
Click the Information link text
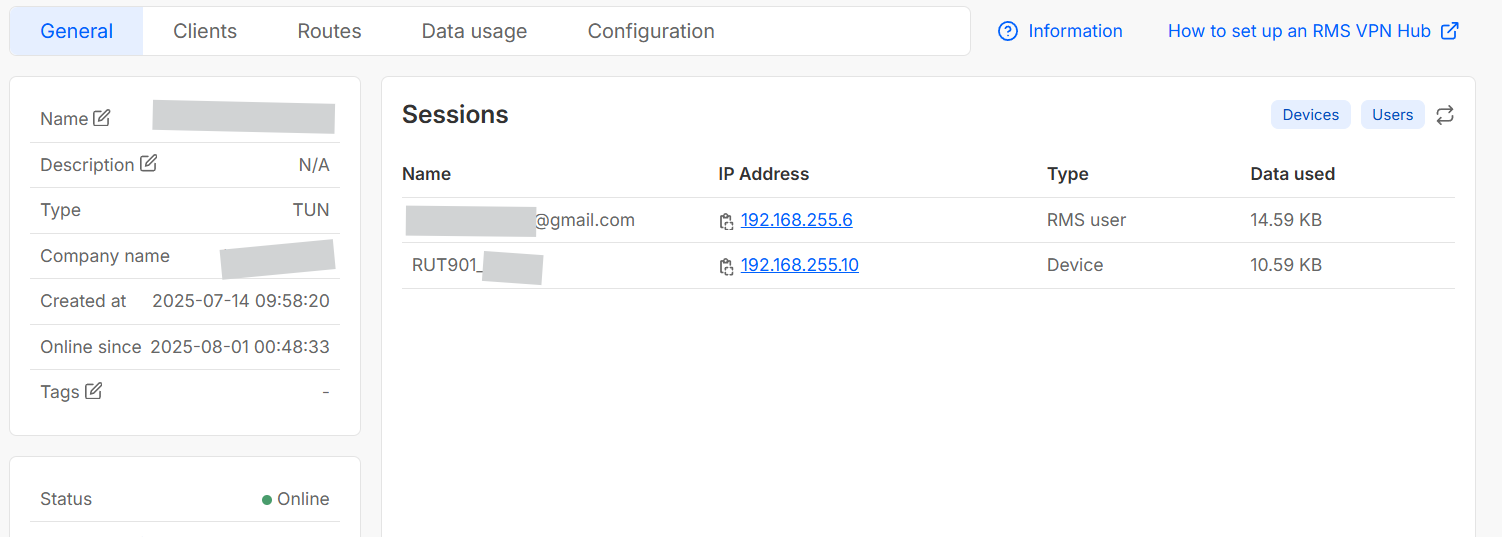(1075, 31)
